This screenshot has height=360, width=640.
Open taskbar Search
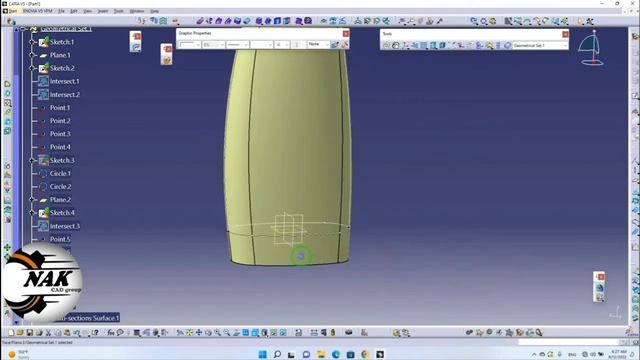(277, 354)
